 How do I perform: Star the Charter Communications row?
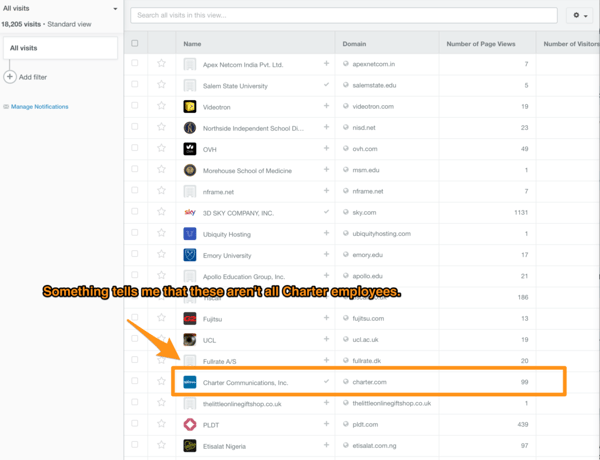pos(161,381)
